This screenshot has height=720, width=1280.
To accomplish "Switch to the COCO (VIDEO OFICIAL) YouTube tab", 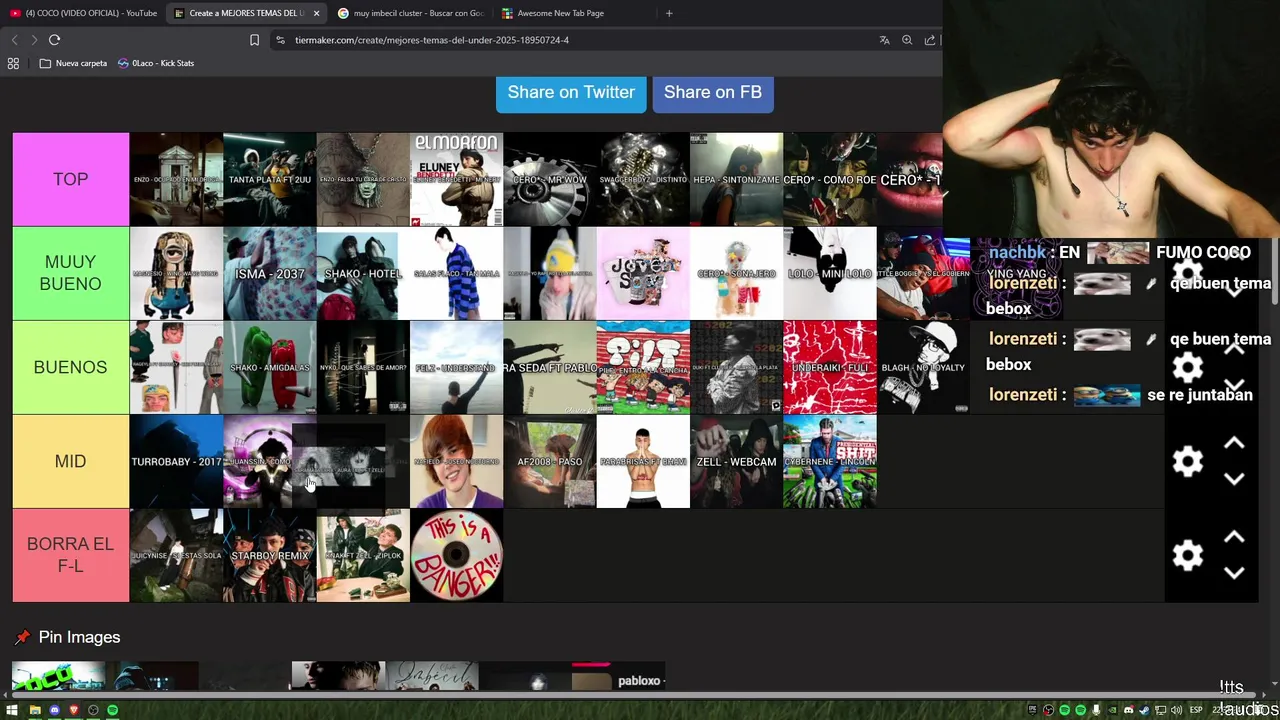I will click(x=84, y=13).
